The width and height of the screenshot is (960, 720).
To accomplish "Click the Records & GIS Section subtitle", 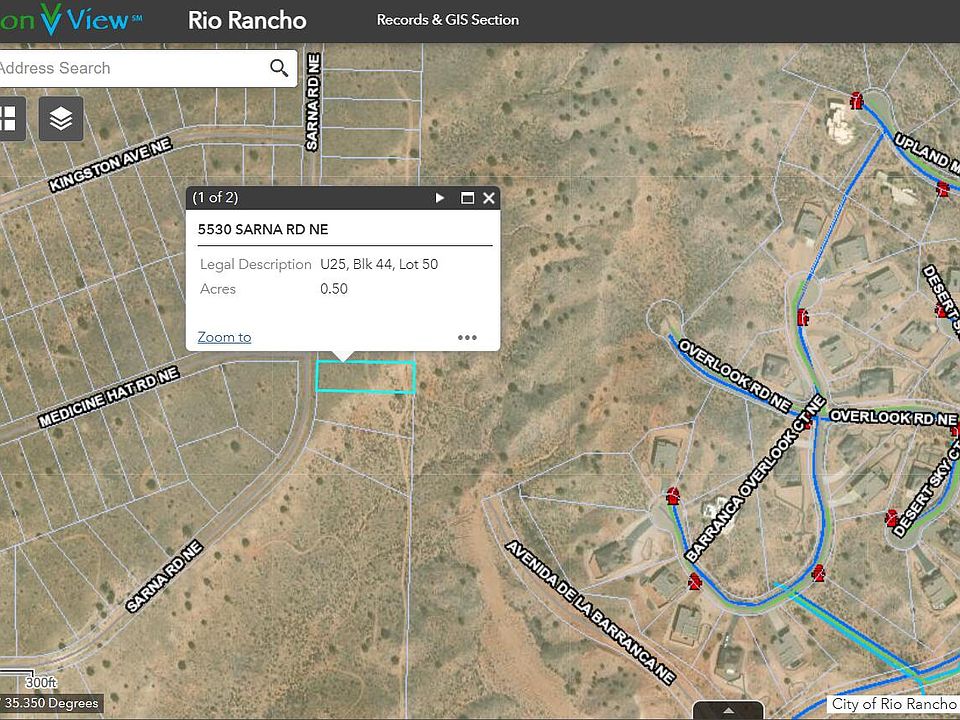I will [x=448, y=20].
